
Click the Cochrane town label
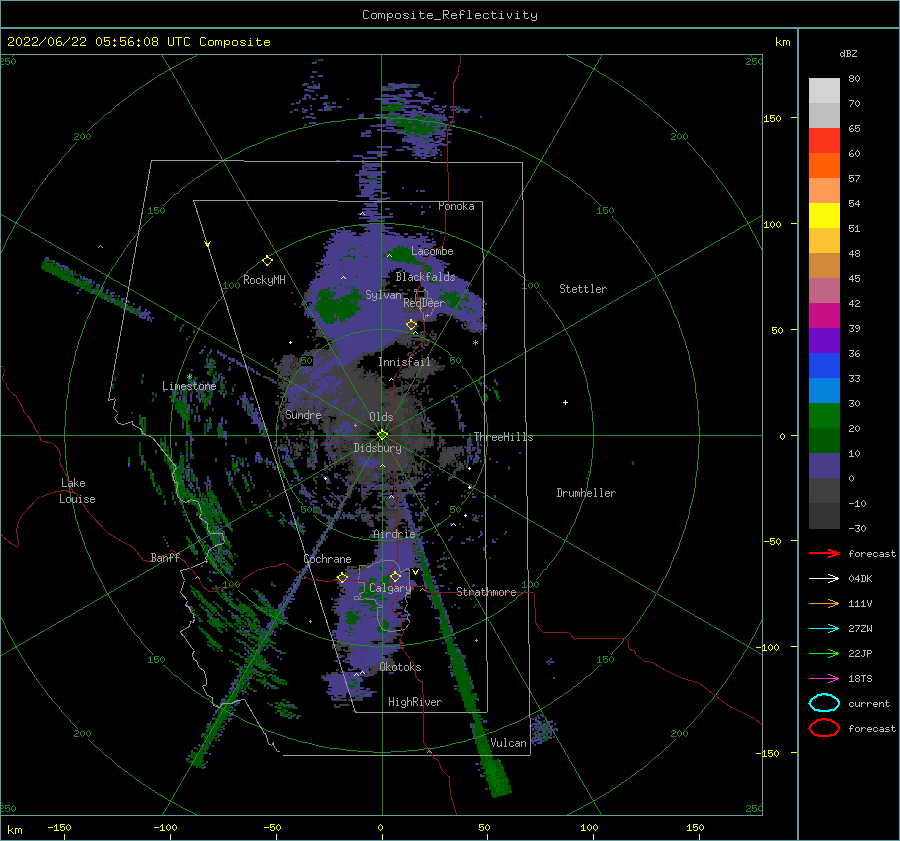point(327,559)
